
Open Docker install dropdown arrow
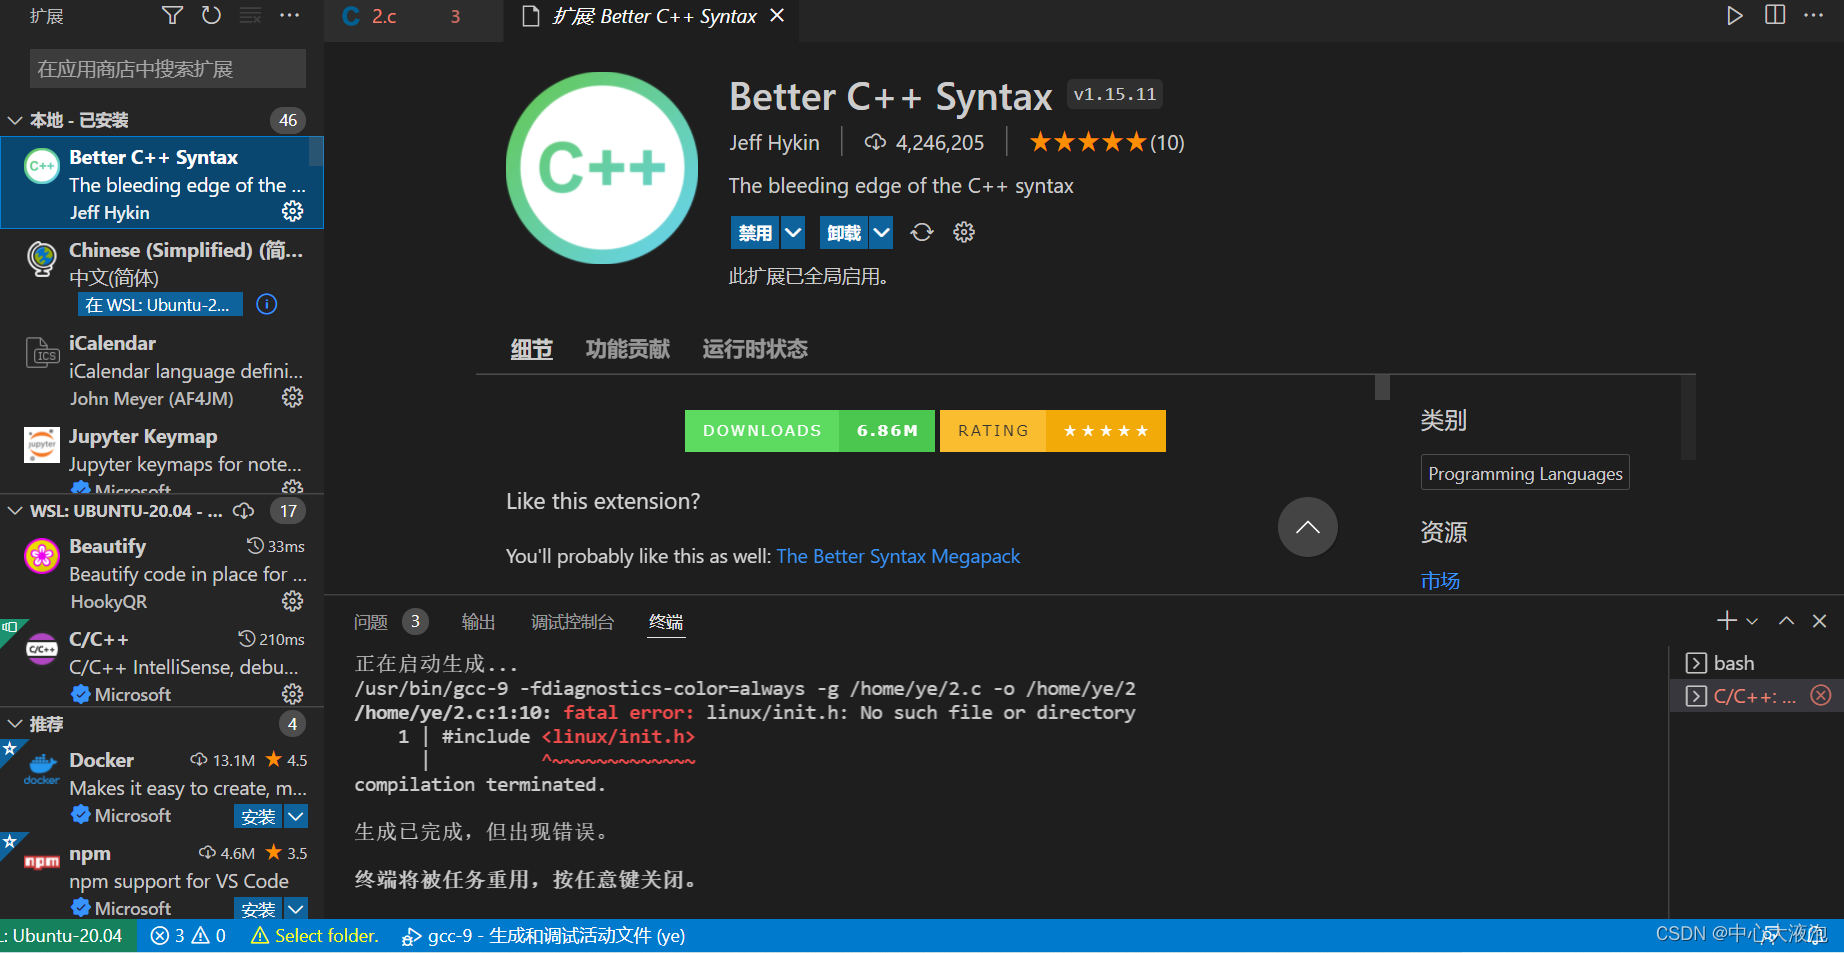tap(296, 816)
